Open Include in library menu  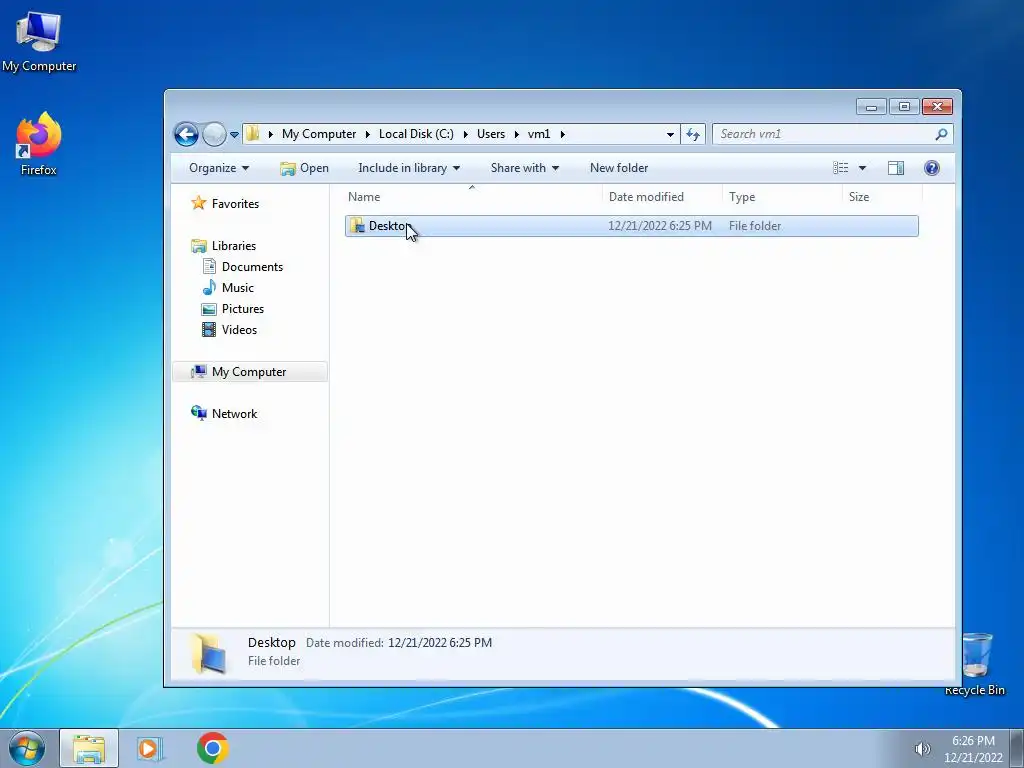pyautogui.click(x=409, y=168)
